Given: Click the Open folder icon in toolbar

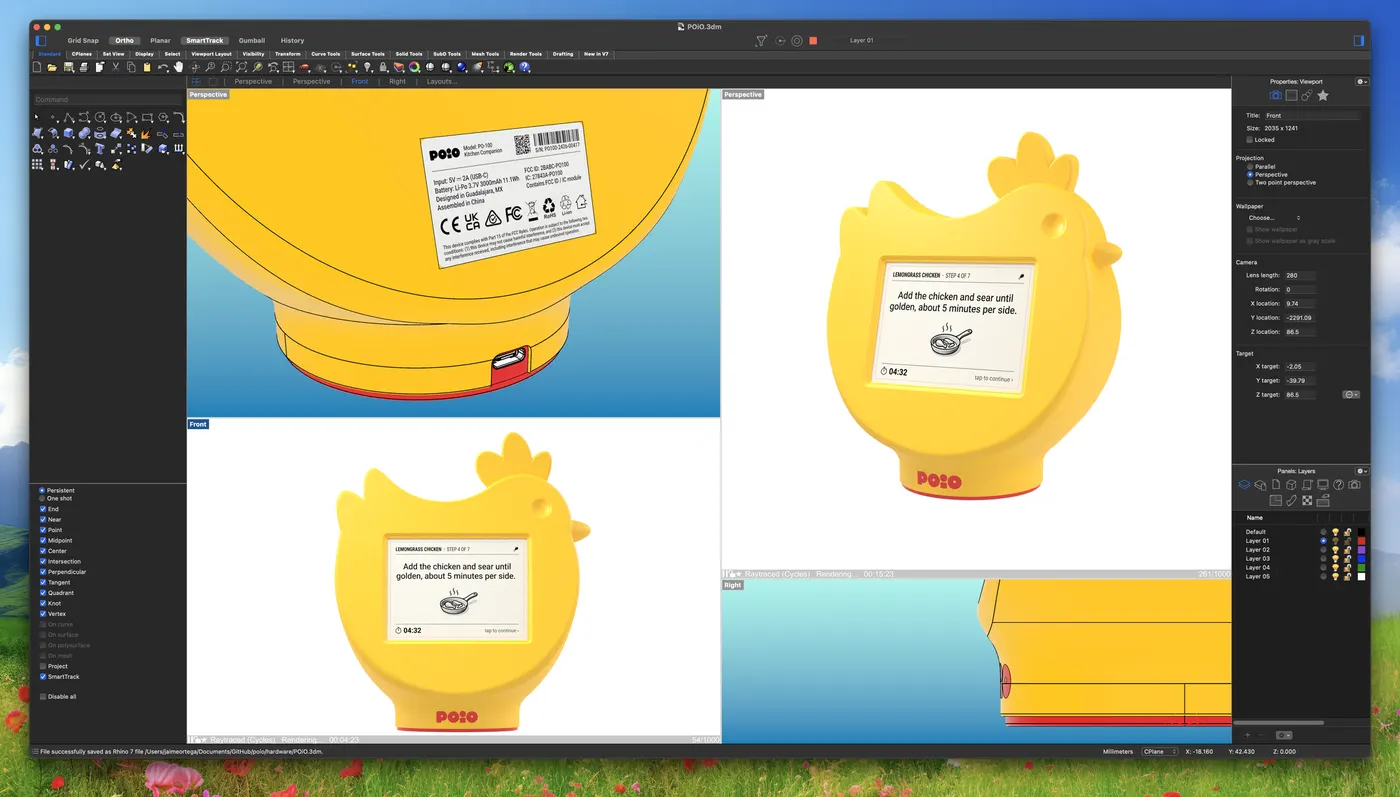Looking at the screenshot, I should click(x=52, y=67).
